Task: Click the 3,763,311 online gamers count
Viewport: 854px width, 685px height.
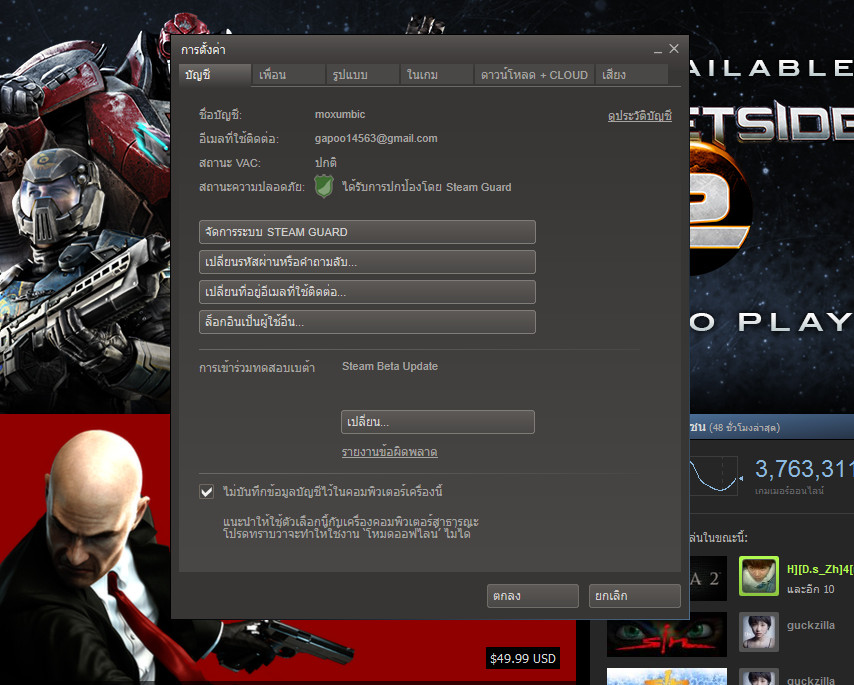Action: coord(804,469)
